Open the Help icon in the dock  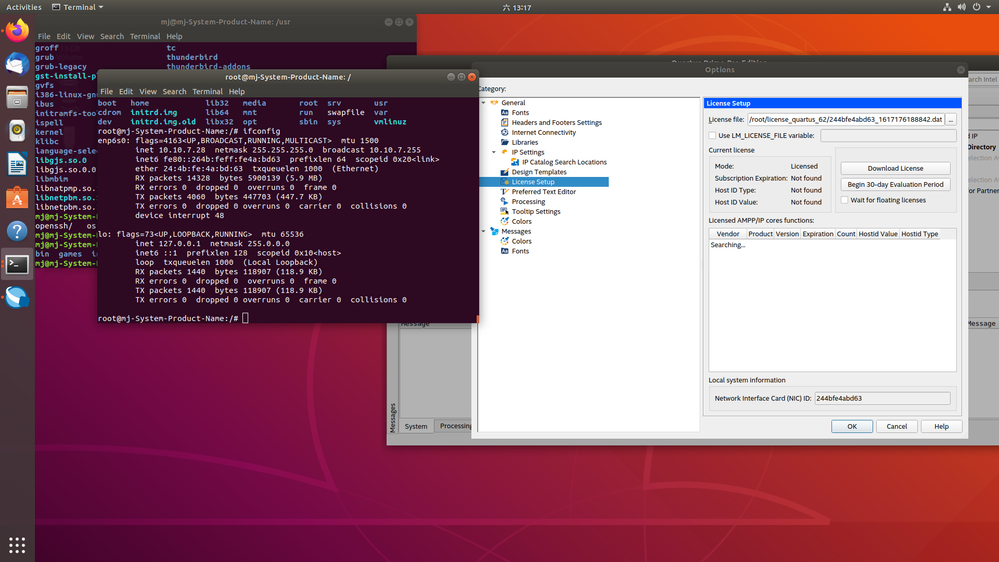coord(17,231)
